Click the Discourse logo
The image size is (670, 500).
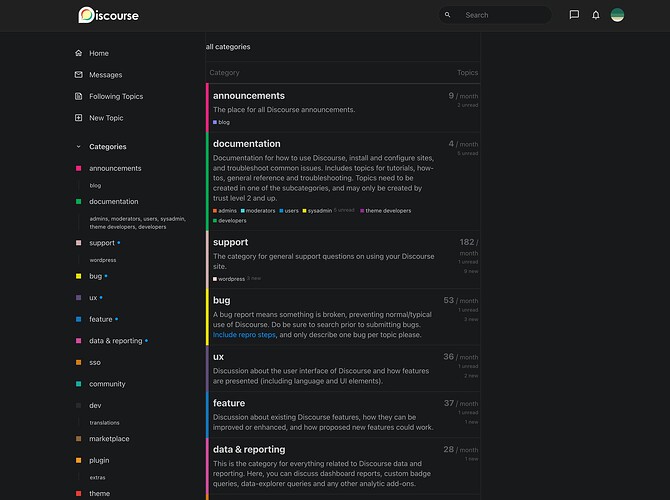[109, 15]
